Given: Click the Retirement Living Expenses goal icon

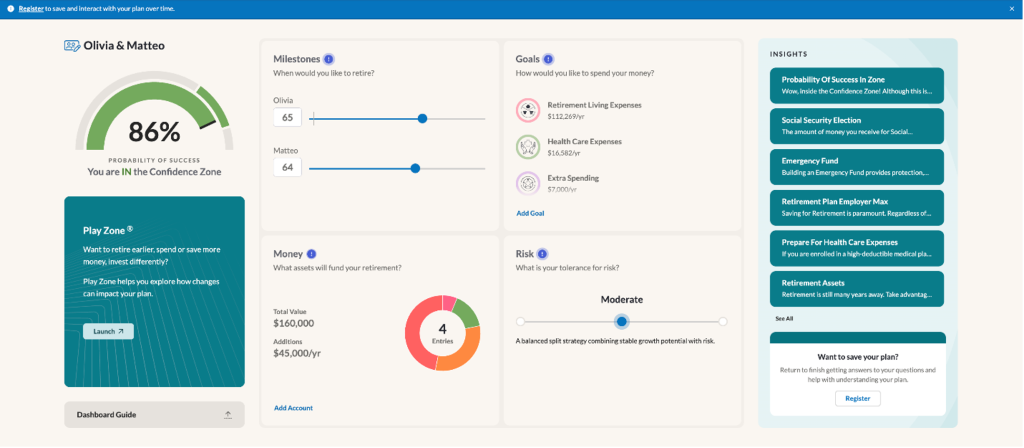Looking at the screenshot, I should tap(528, 110).
